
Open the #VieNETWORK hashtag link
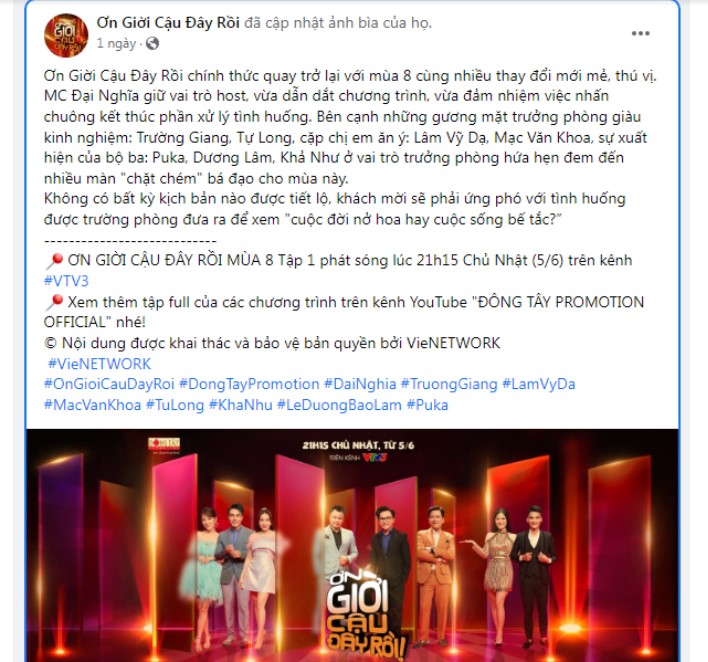pyautogui.click(x=99, y=364)
